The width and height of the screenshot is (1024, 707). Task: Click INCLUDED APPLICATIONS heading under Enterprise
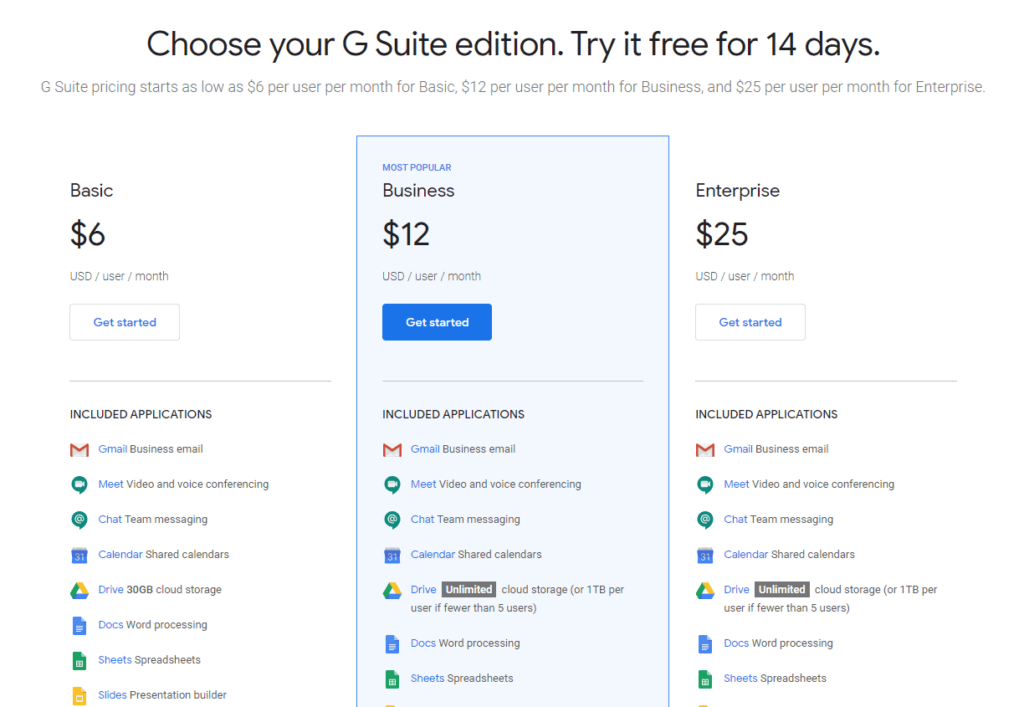click(766, 415)
